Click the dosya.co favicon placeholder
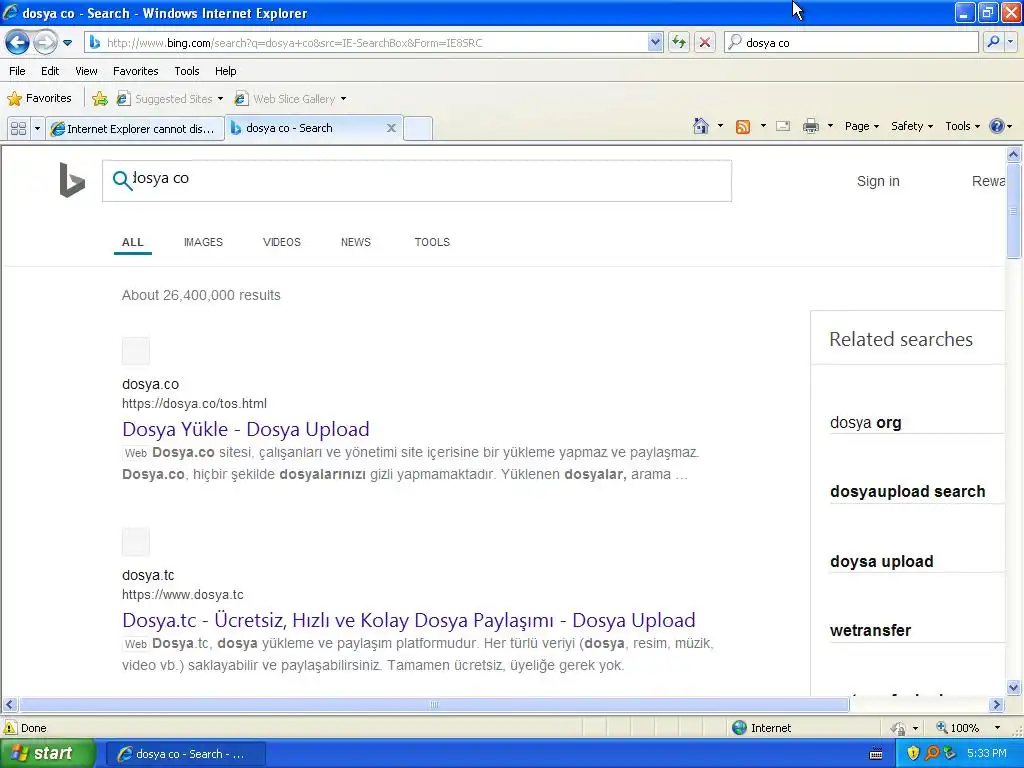1024x768 pixels. (136, 351)
